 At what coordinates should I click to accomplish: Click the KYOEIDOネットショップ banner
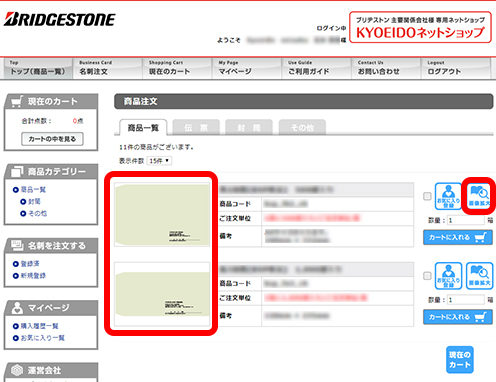[x=420, y=27]
